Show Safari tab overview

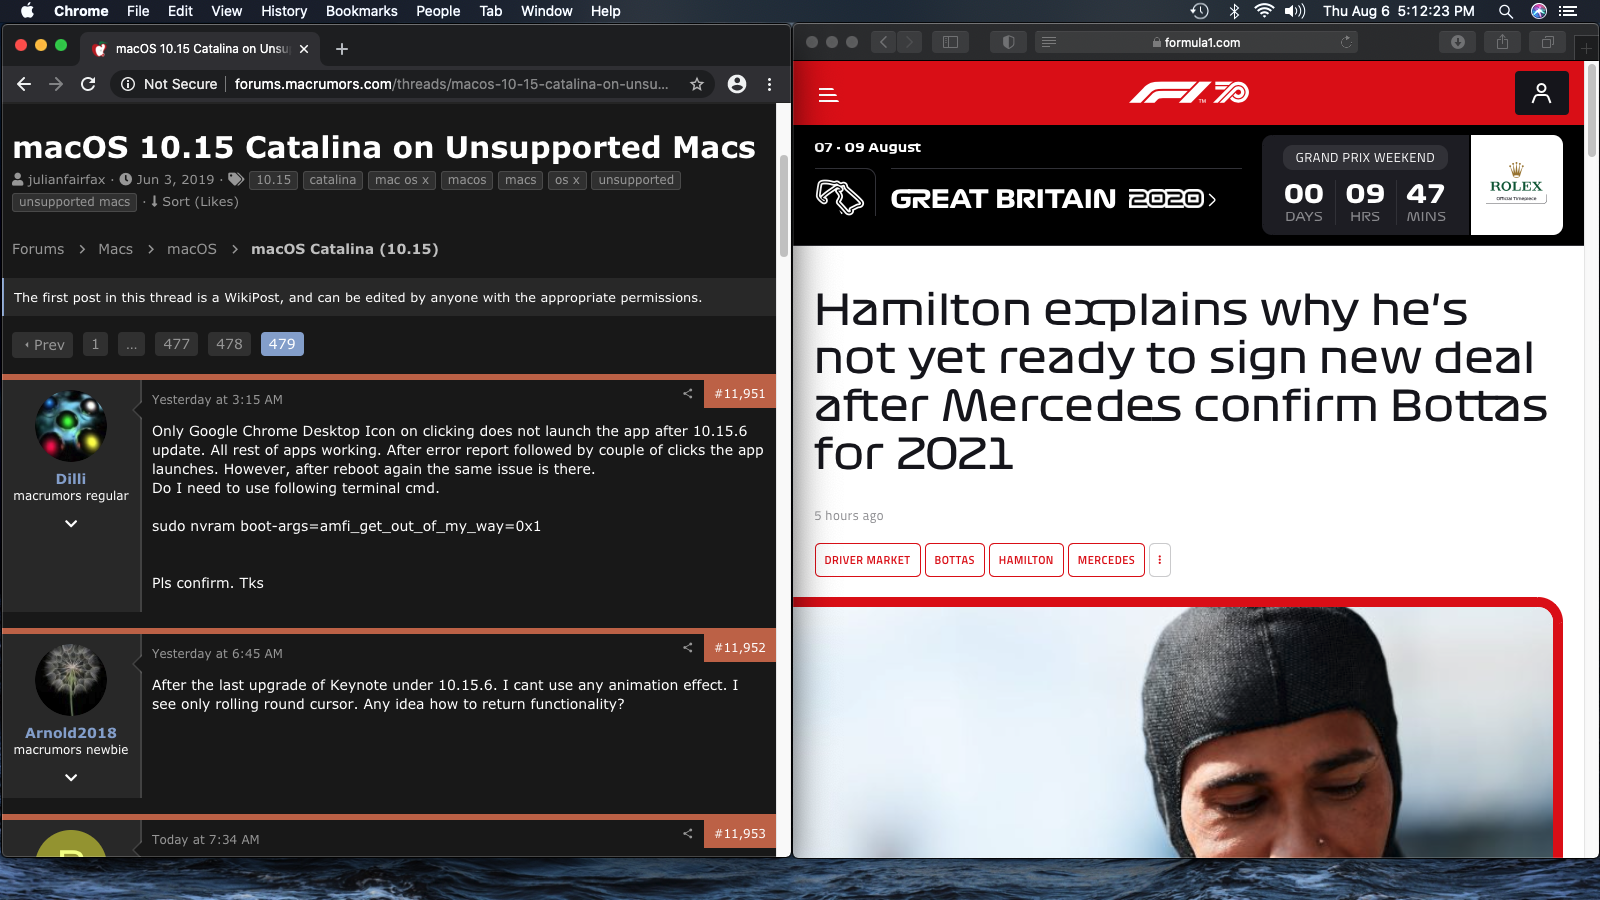(x=1547, y=42)
